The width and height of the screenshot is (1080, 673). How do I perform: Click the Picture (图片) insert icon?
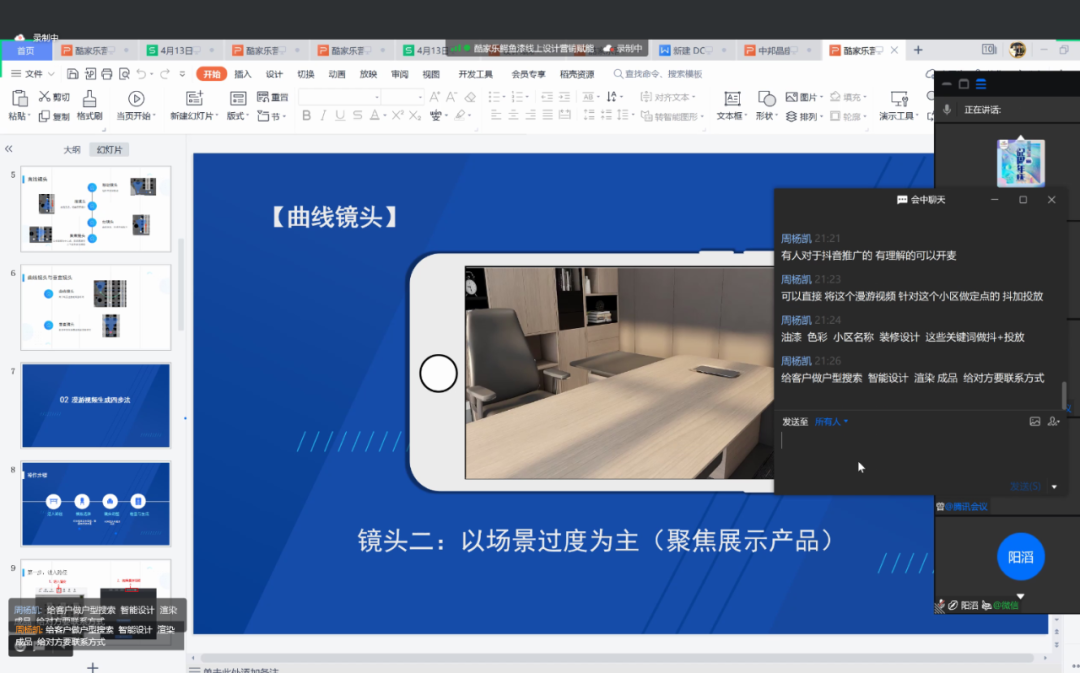pyautogui.click(x=792, y=97)
